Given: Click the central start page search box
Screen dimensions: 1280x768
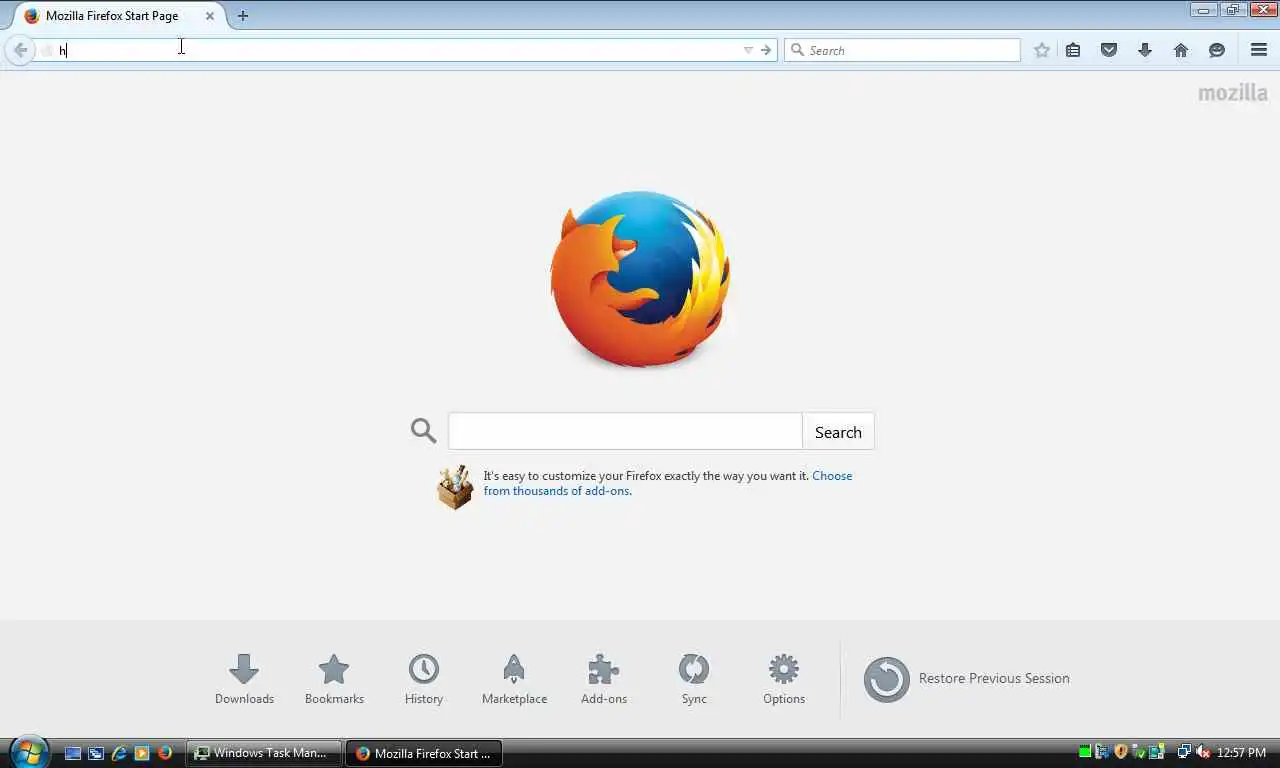Looking at the screenshot, I should click(625, 432).
